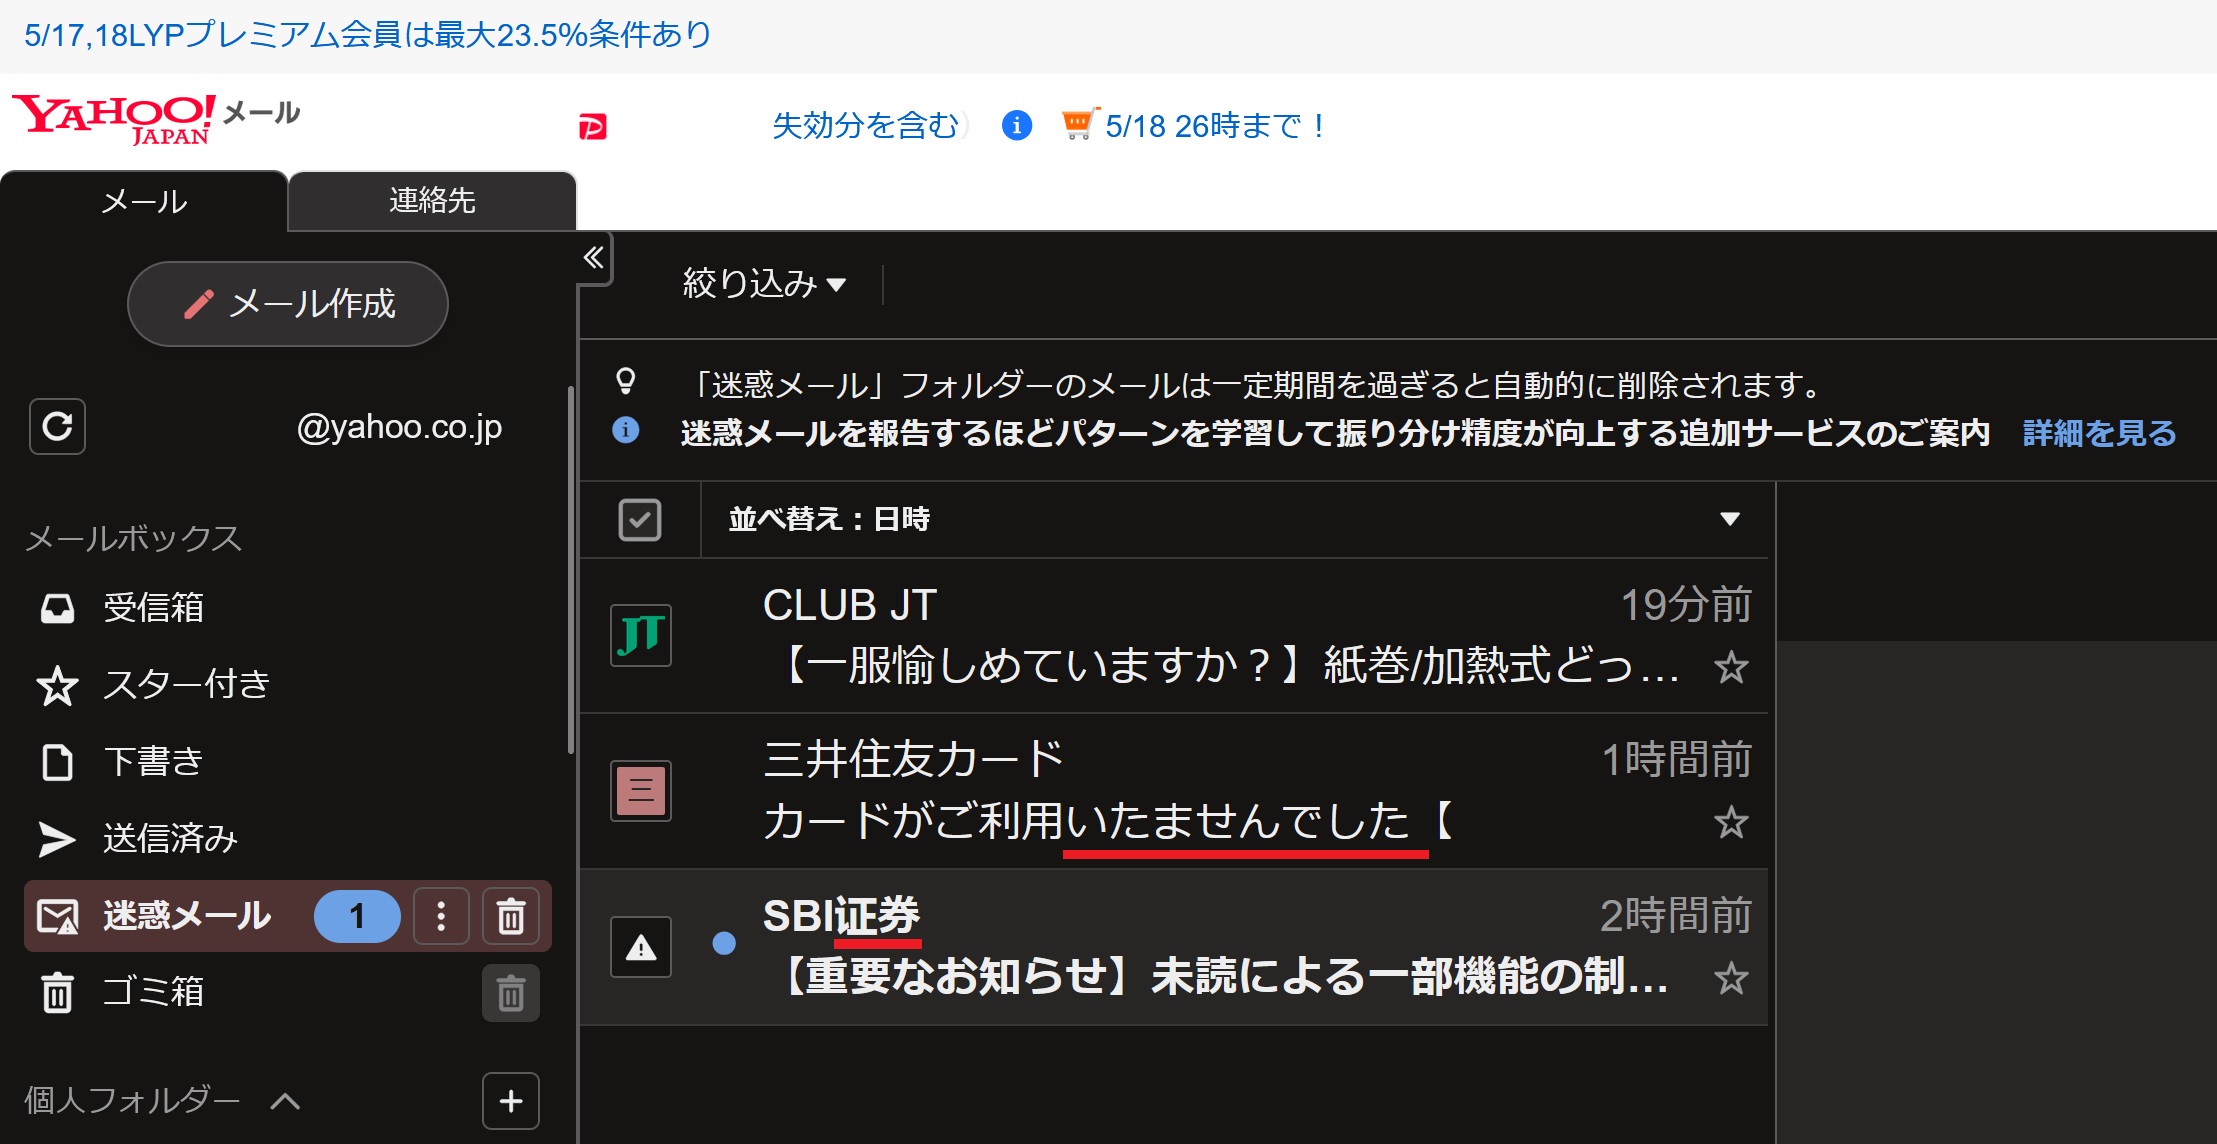Viewport: 2217px width, 1144px height.
Task: Click info icon beside 迷惑メールを報告 notice
Action: click(626, 430)
